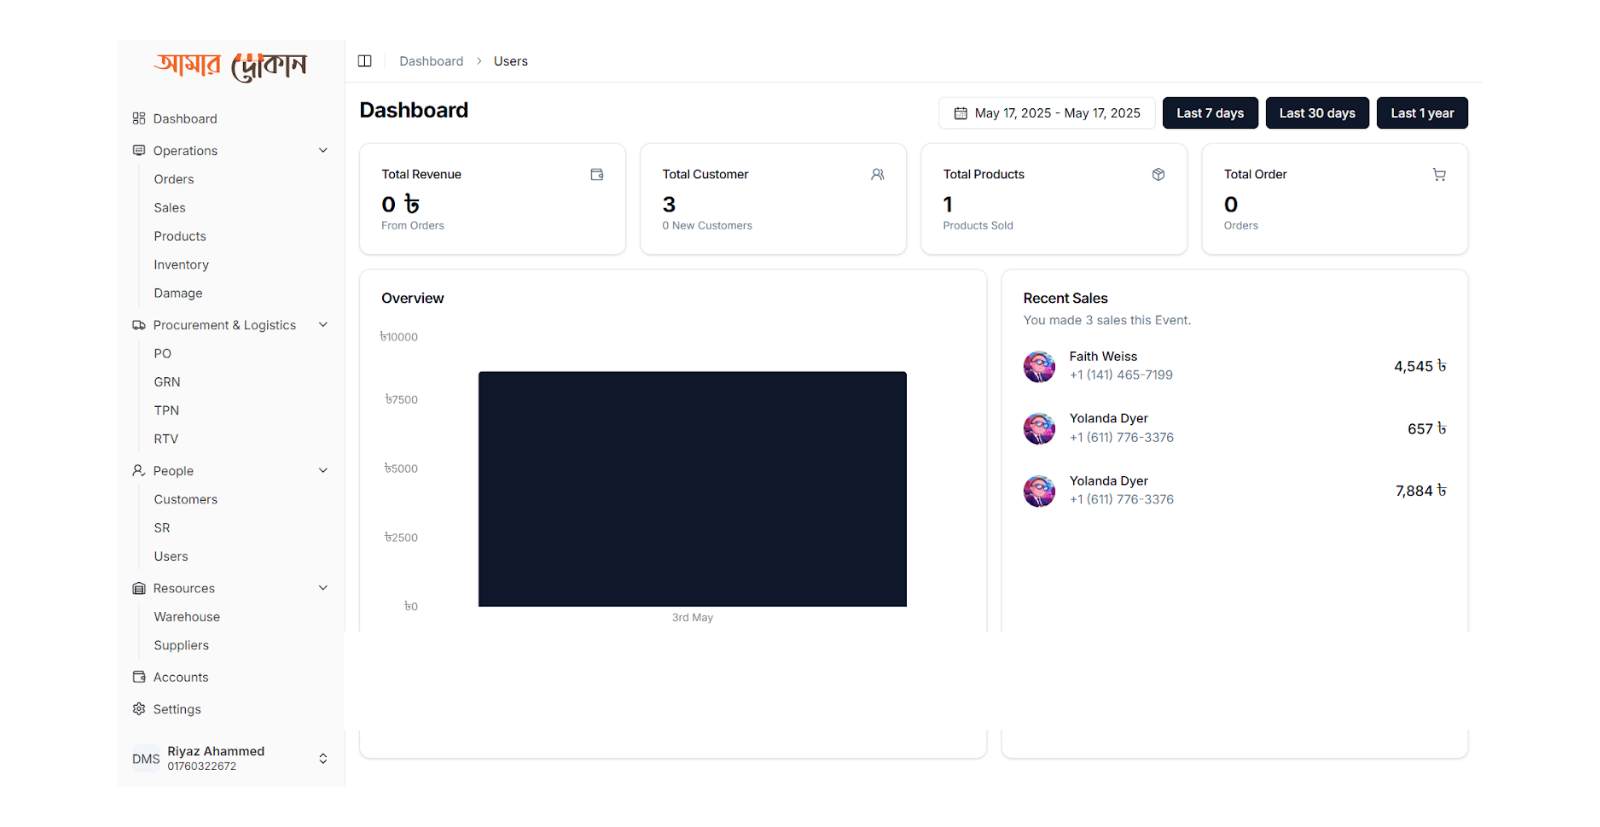The height and width of the screenshot is (827, 1600).
Task: Click '0 New Customers' label
Action: (707, 226)
